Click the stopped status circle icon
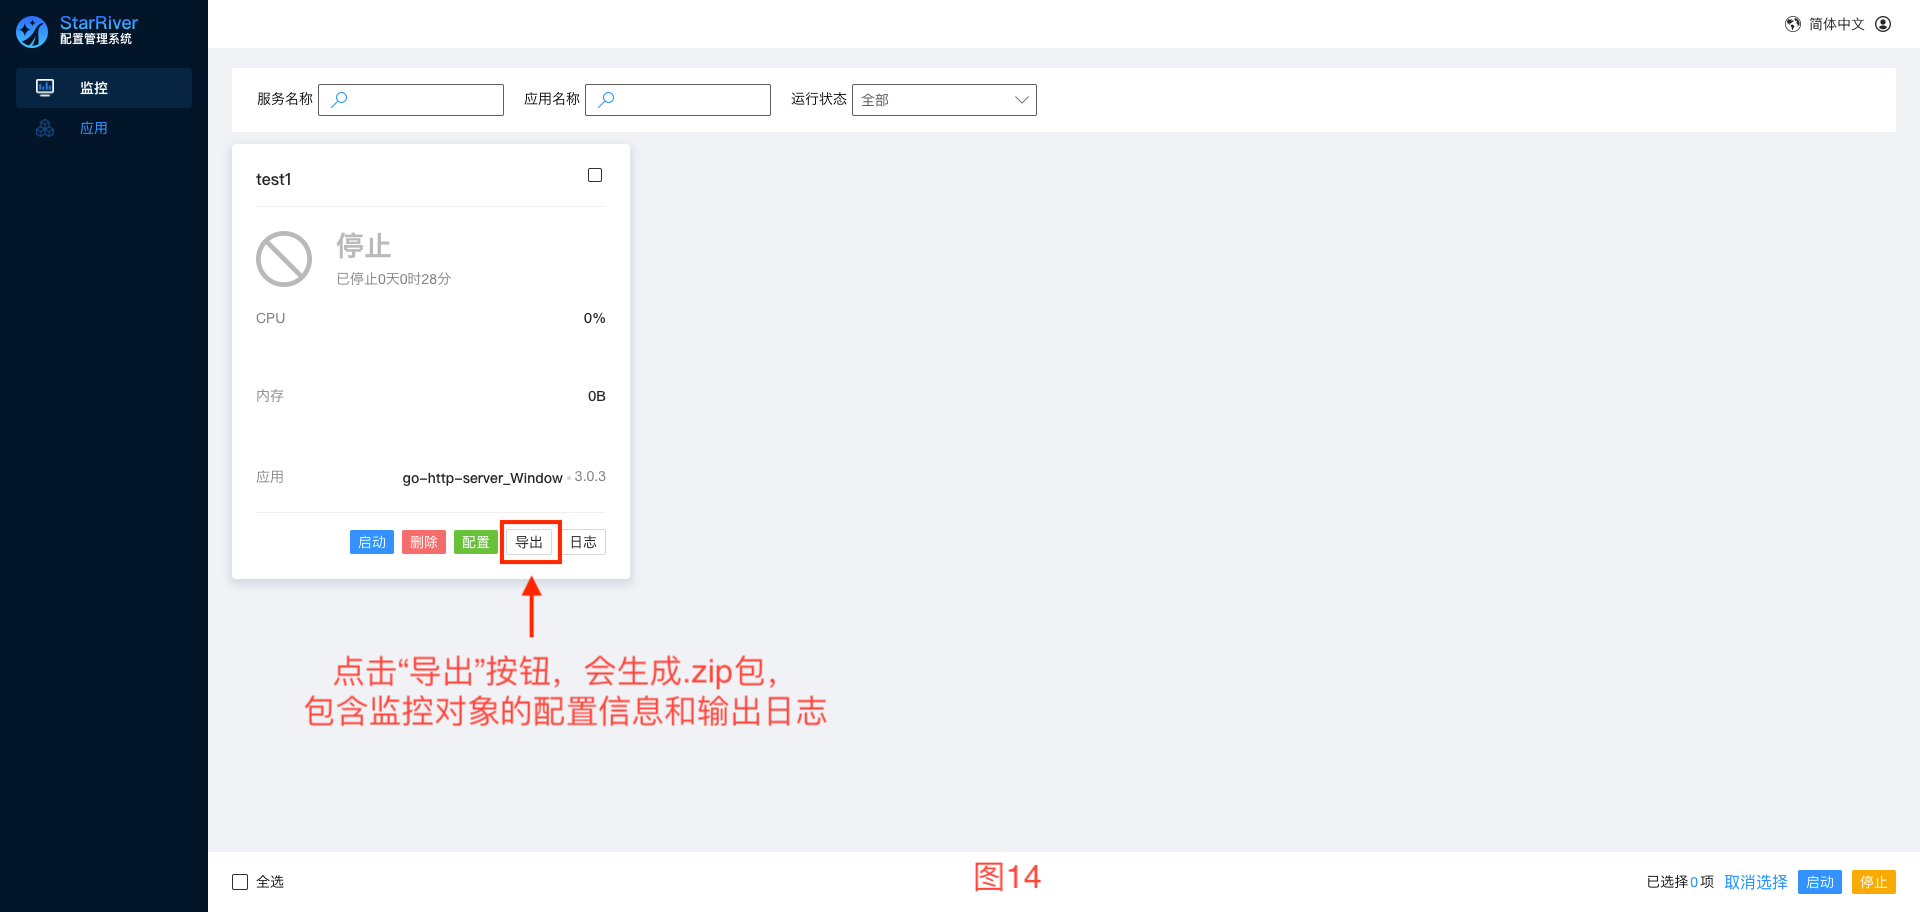This screenshot has height=912, width=1920. click(x=284, y=259)
